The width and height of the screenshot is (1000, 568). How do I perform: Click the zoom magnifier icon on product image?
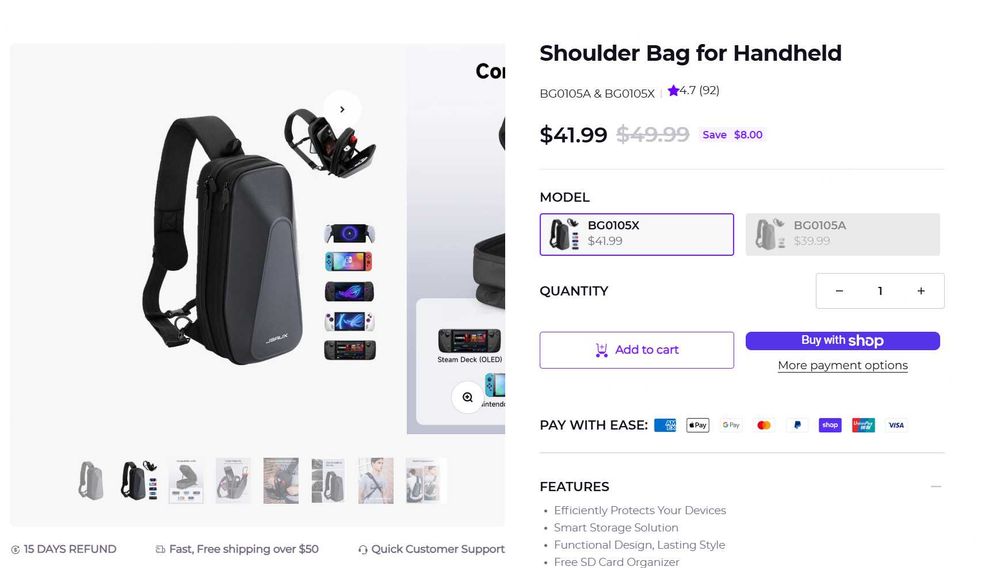point(467,397)
